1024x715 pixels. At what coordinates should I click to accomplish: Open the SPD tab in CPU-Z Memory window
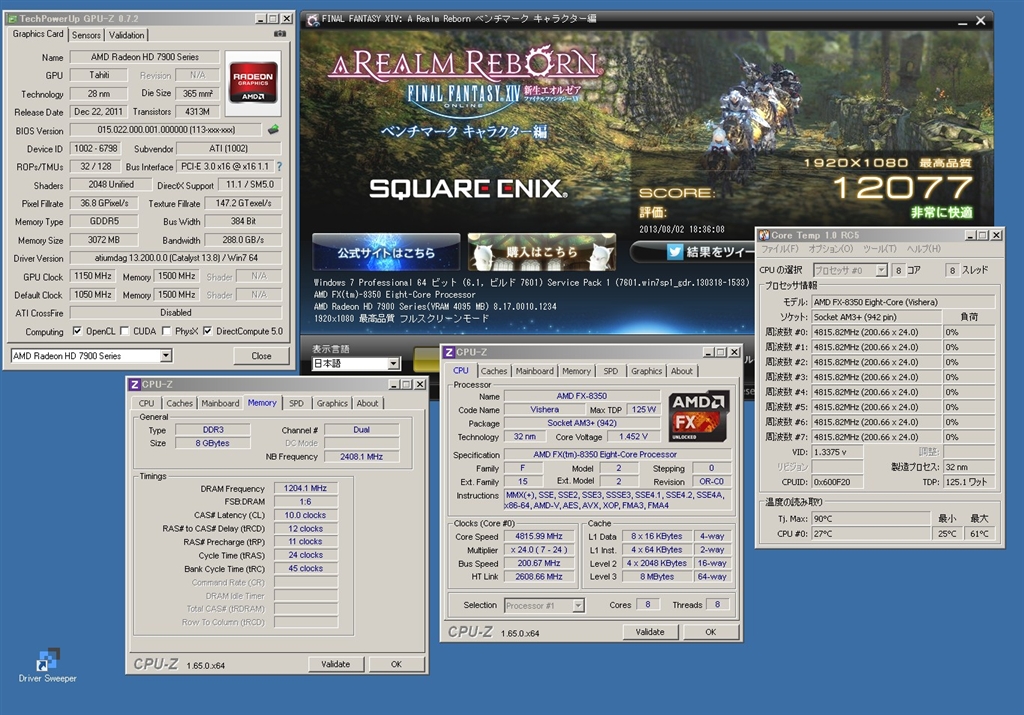click(296, 404)
